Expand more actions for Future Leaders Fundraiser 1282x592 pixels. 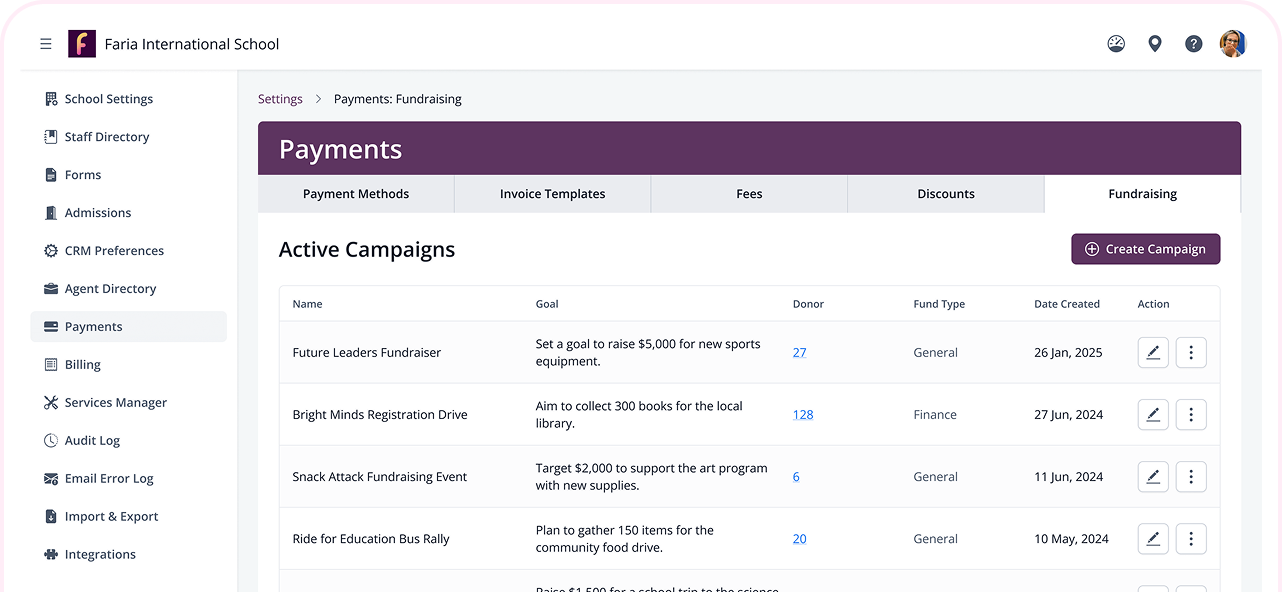pos(1191,353)
